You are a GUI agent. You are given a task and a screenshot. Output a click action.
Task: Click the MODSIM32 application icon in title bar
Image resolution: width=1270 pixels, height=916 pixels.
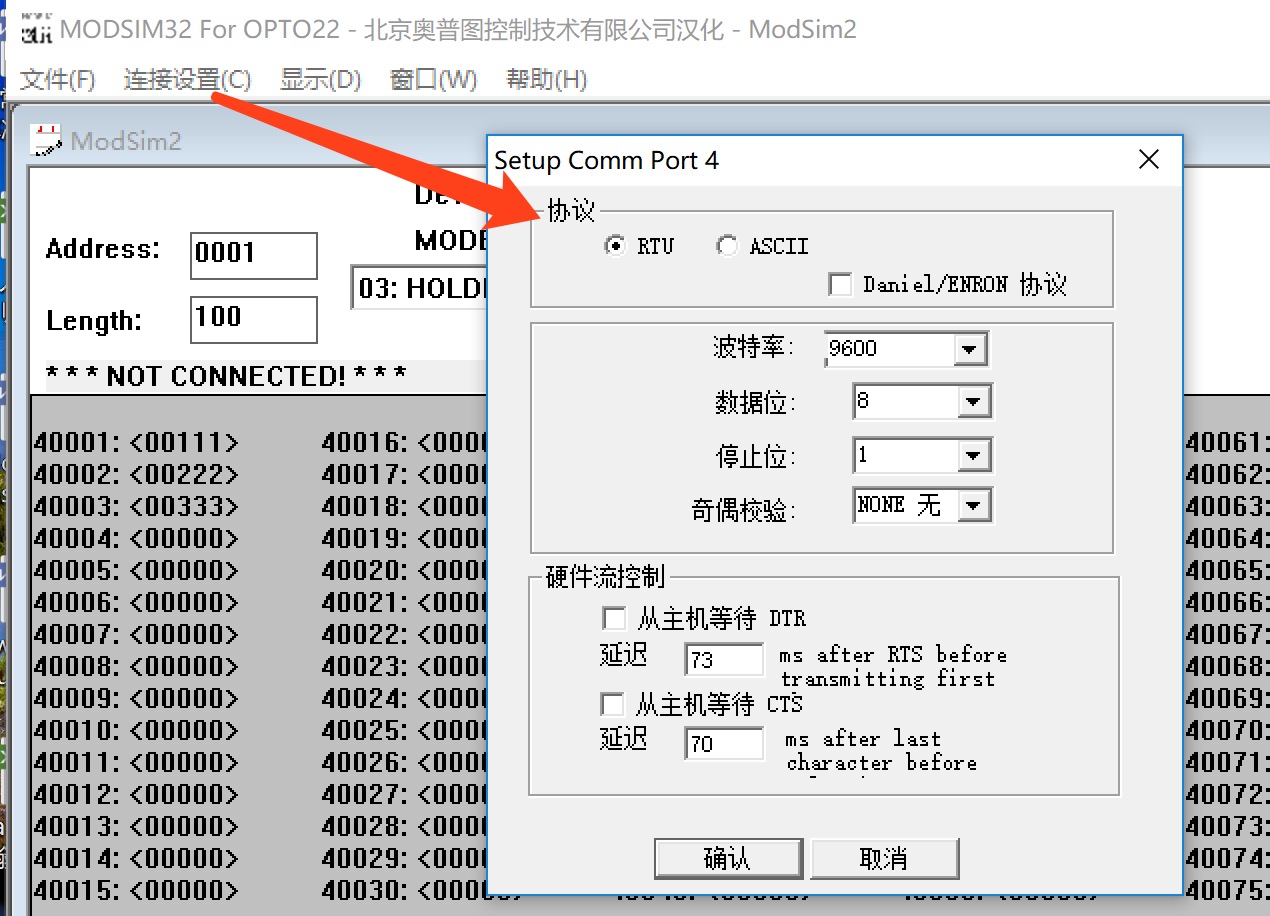point(37,30)
